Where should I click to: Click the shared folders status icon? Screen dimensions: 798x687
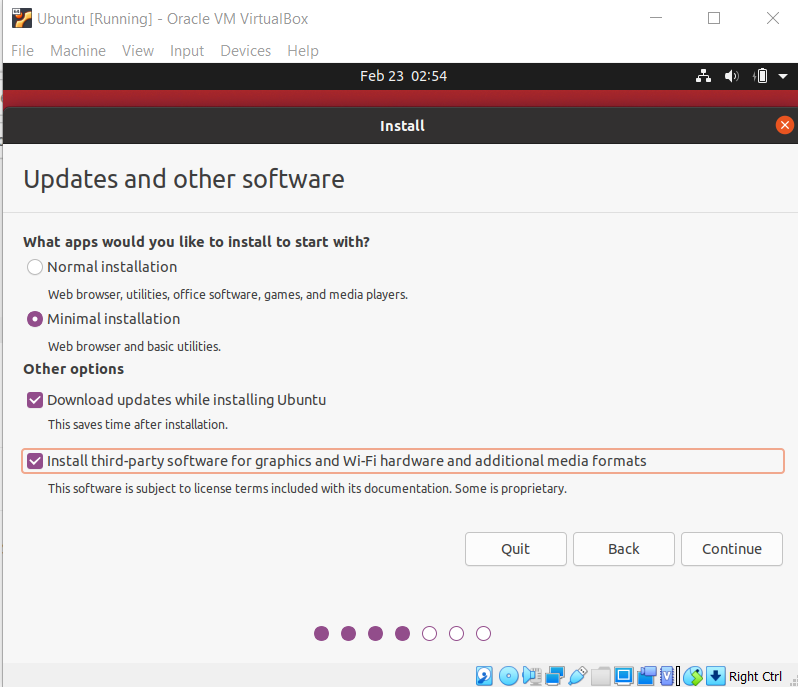601,676
